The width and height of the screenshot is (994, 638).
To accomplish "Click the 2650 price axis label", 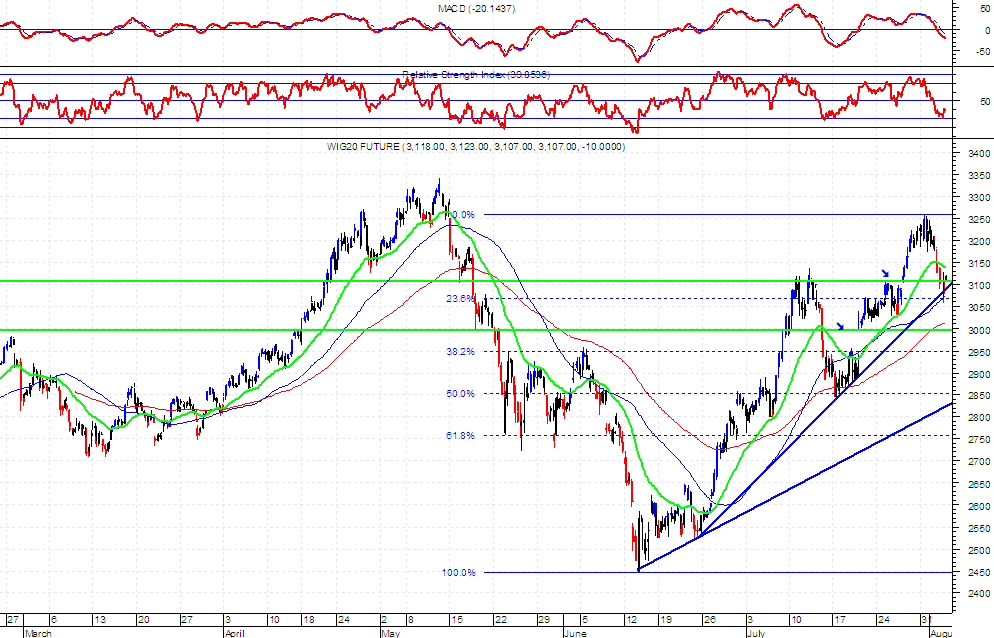I will [x=979, y=485].
